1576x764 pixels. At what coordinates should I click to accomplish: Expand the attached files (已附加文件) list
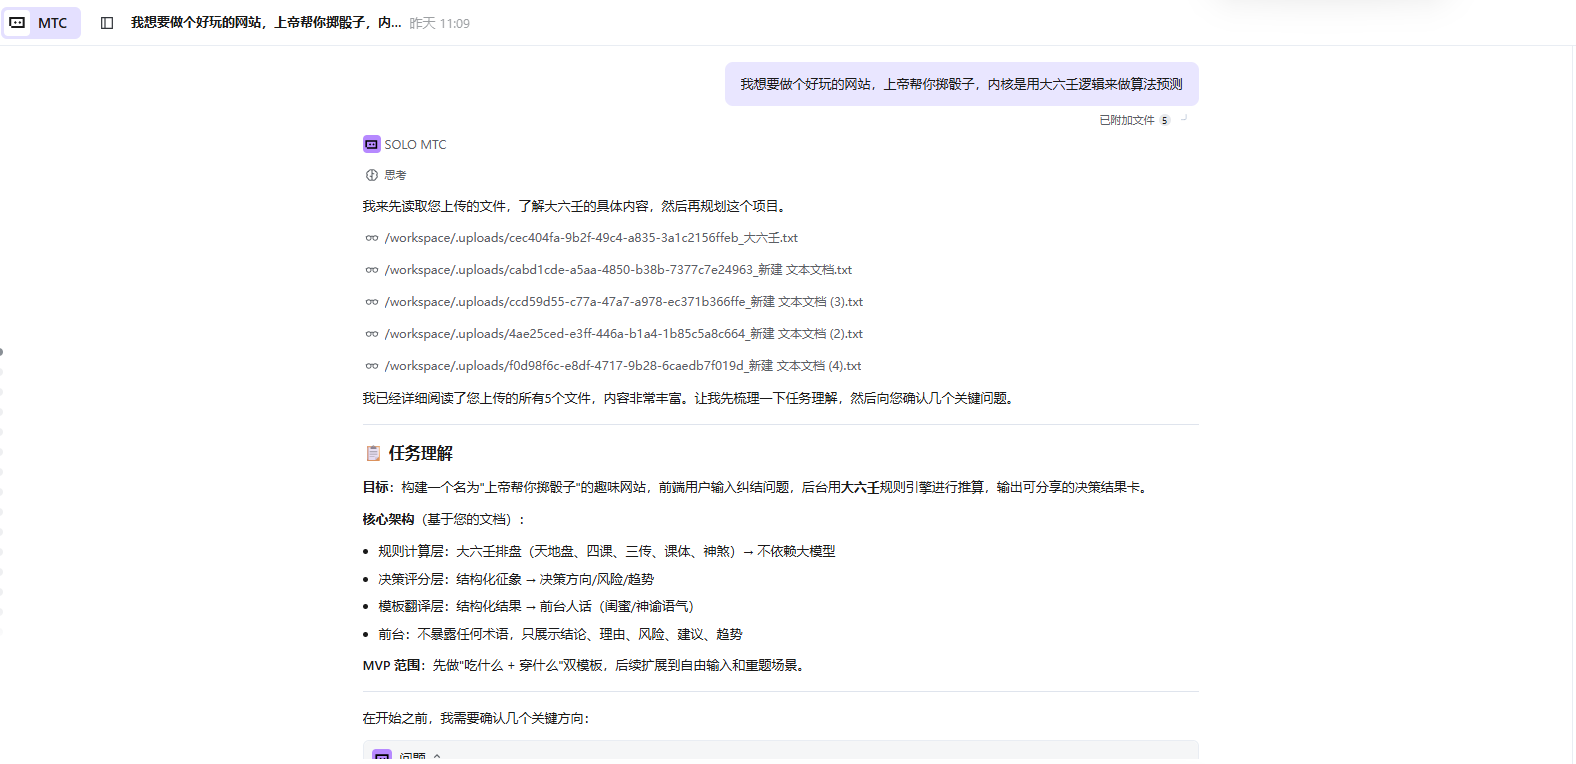click(x=1126, y=120)
